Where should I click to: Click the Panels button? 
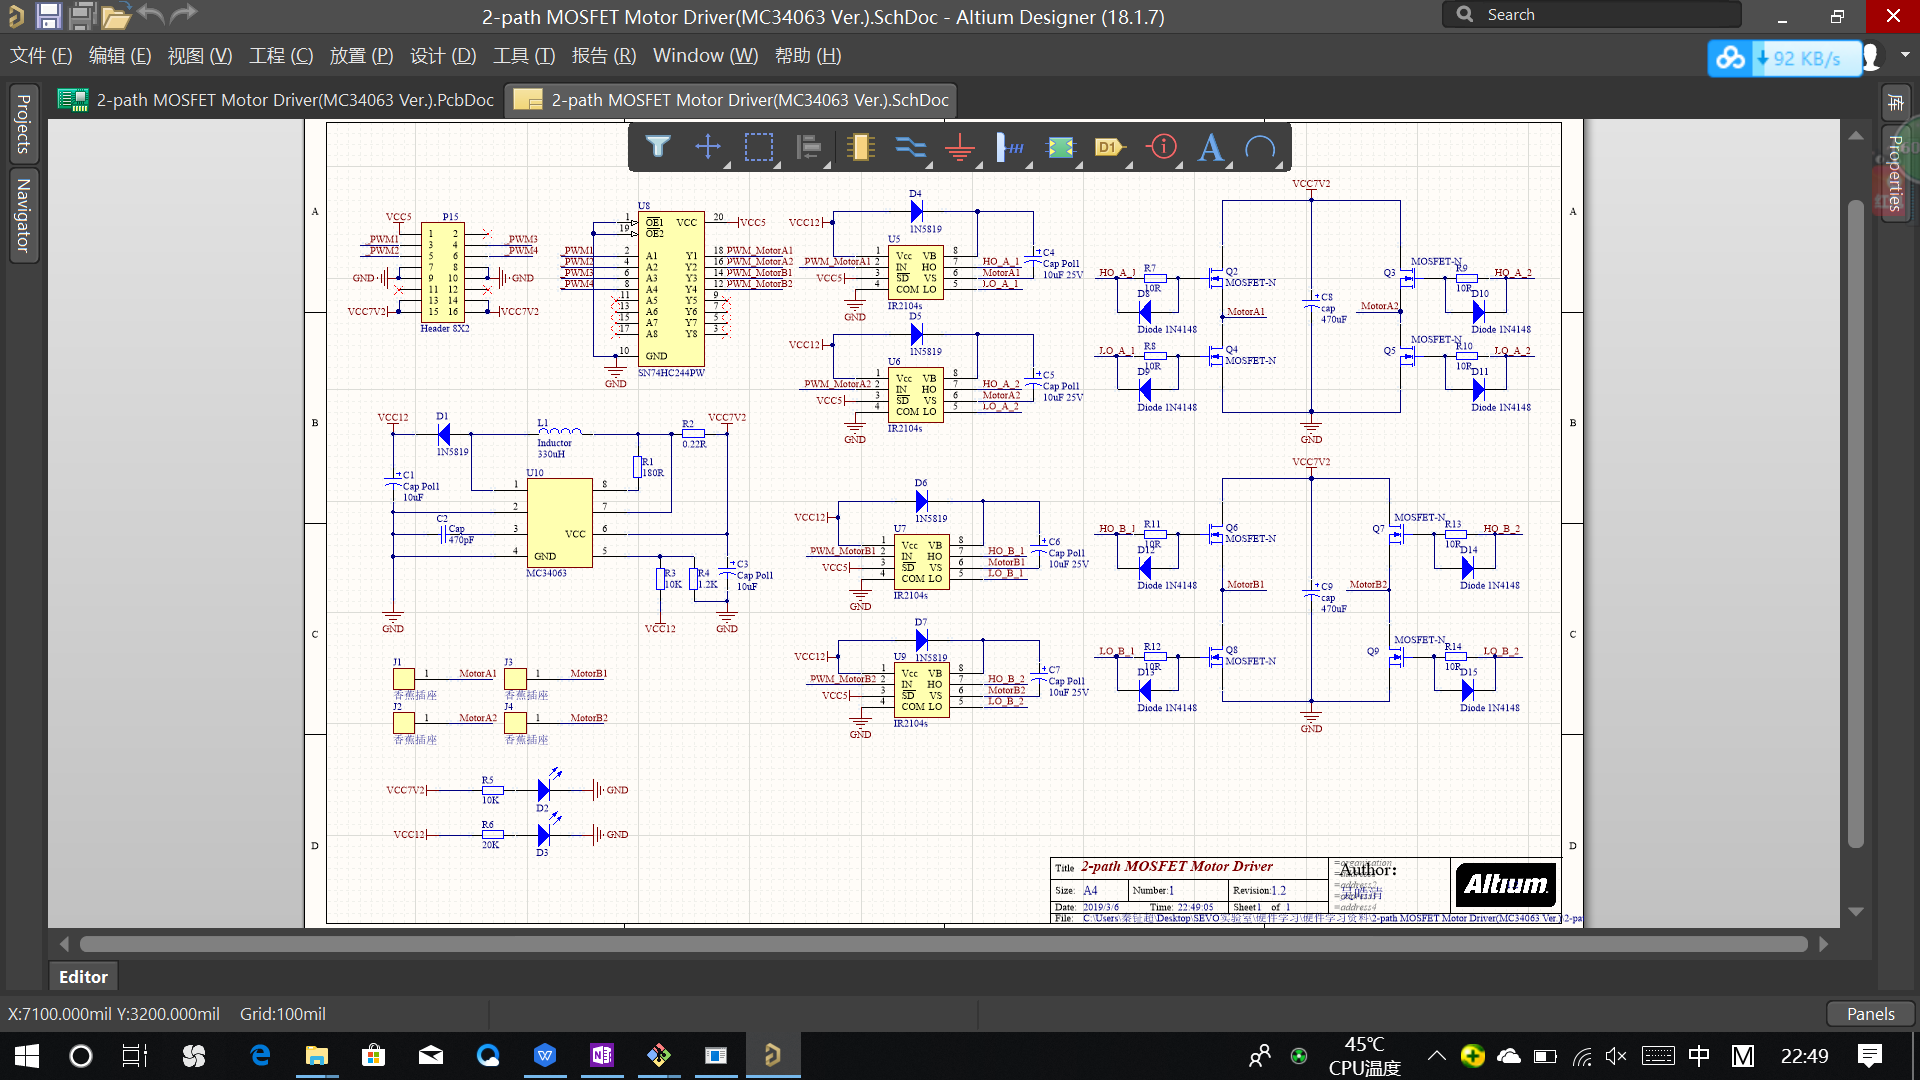[1870, 1013]
